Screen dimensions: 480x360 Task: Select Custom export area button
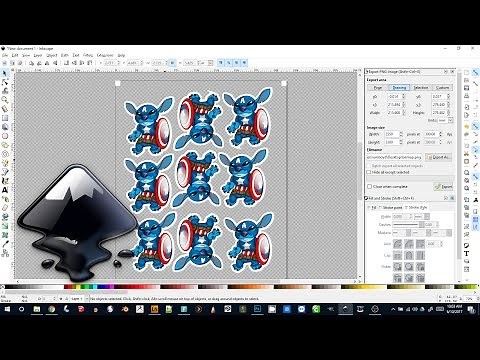pos(443,88)
